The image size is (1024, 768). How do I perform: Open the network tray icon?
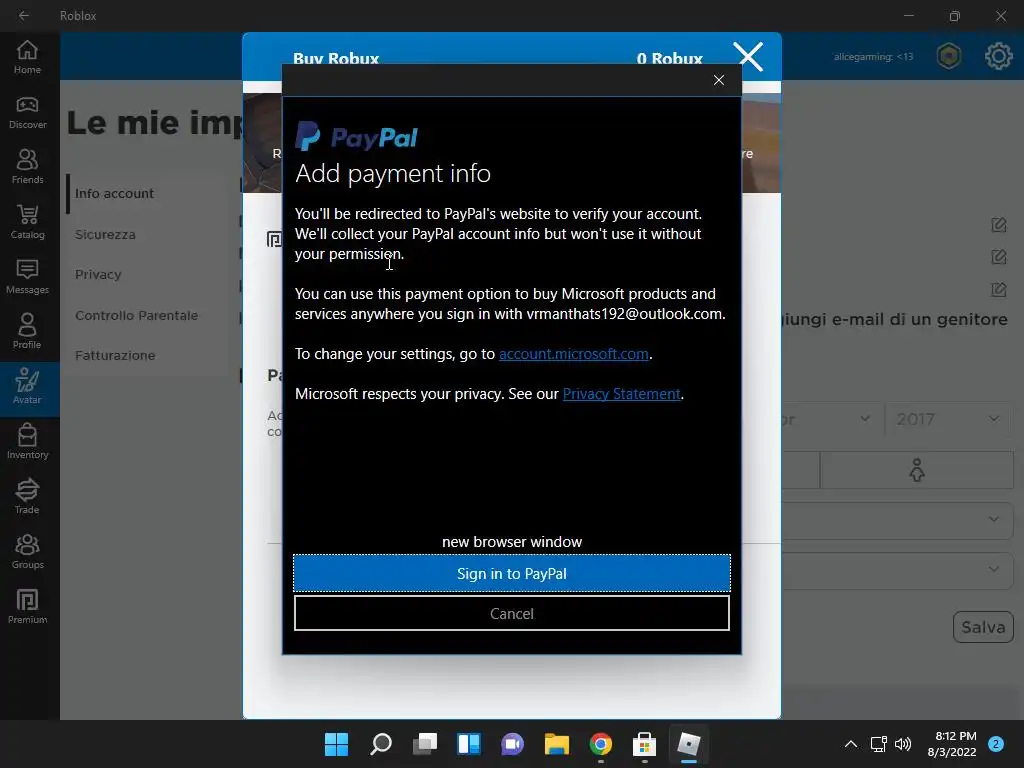coord(878,744)
